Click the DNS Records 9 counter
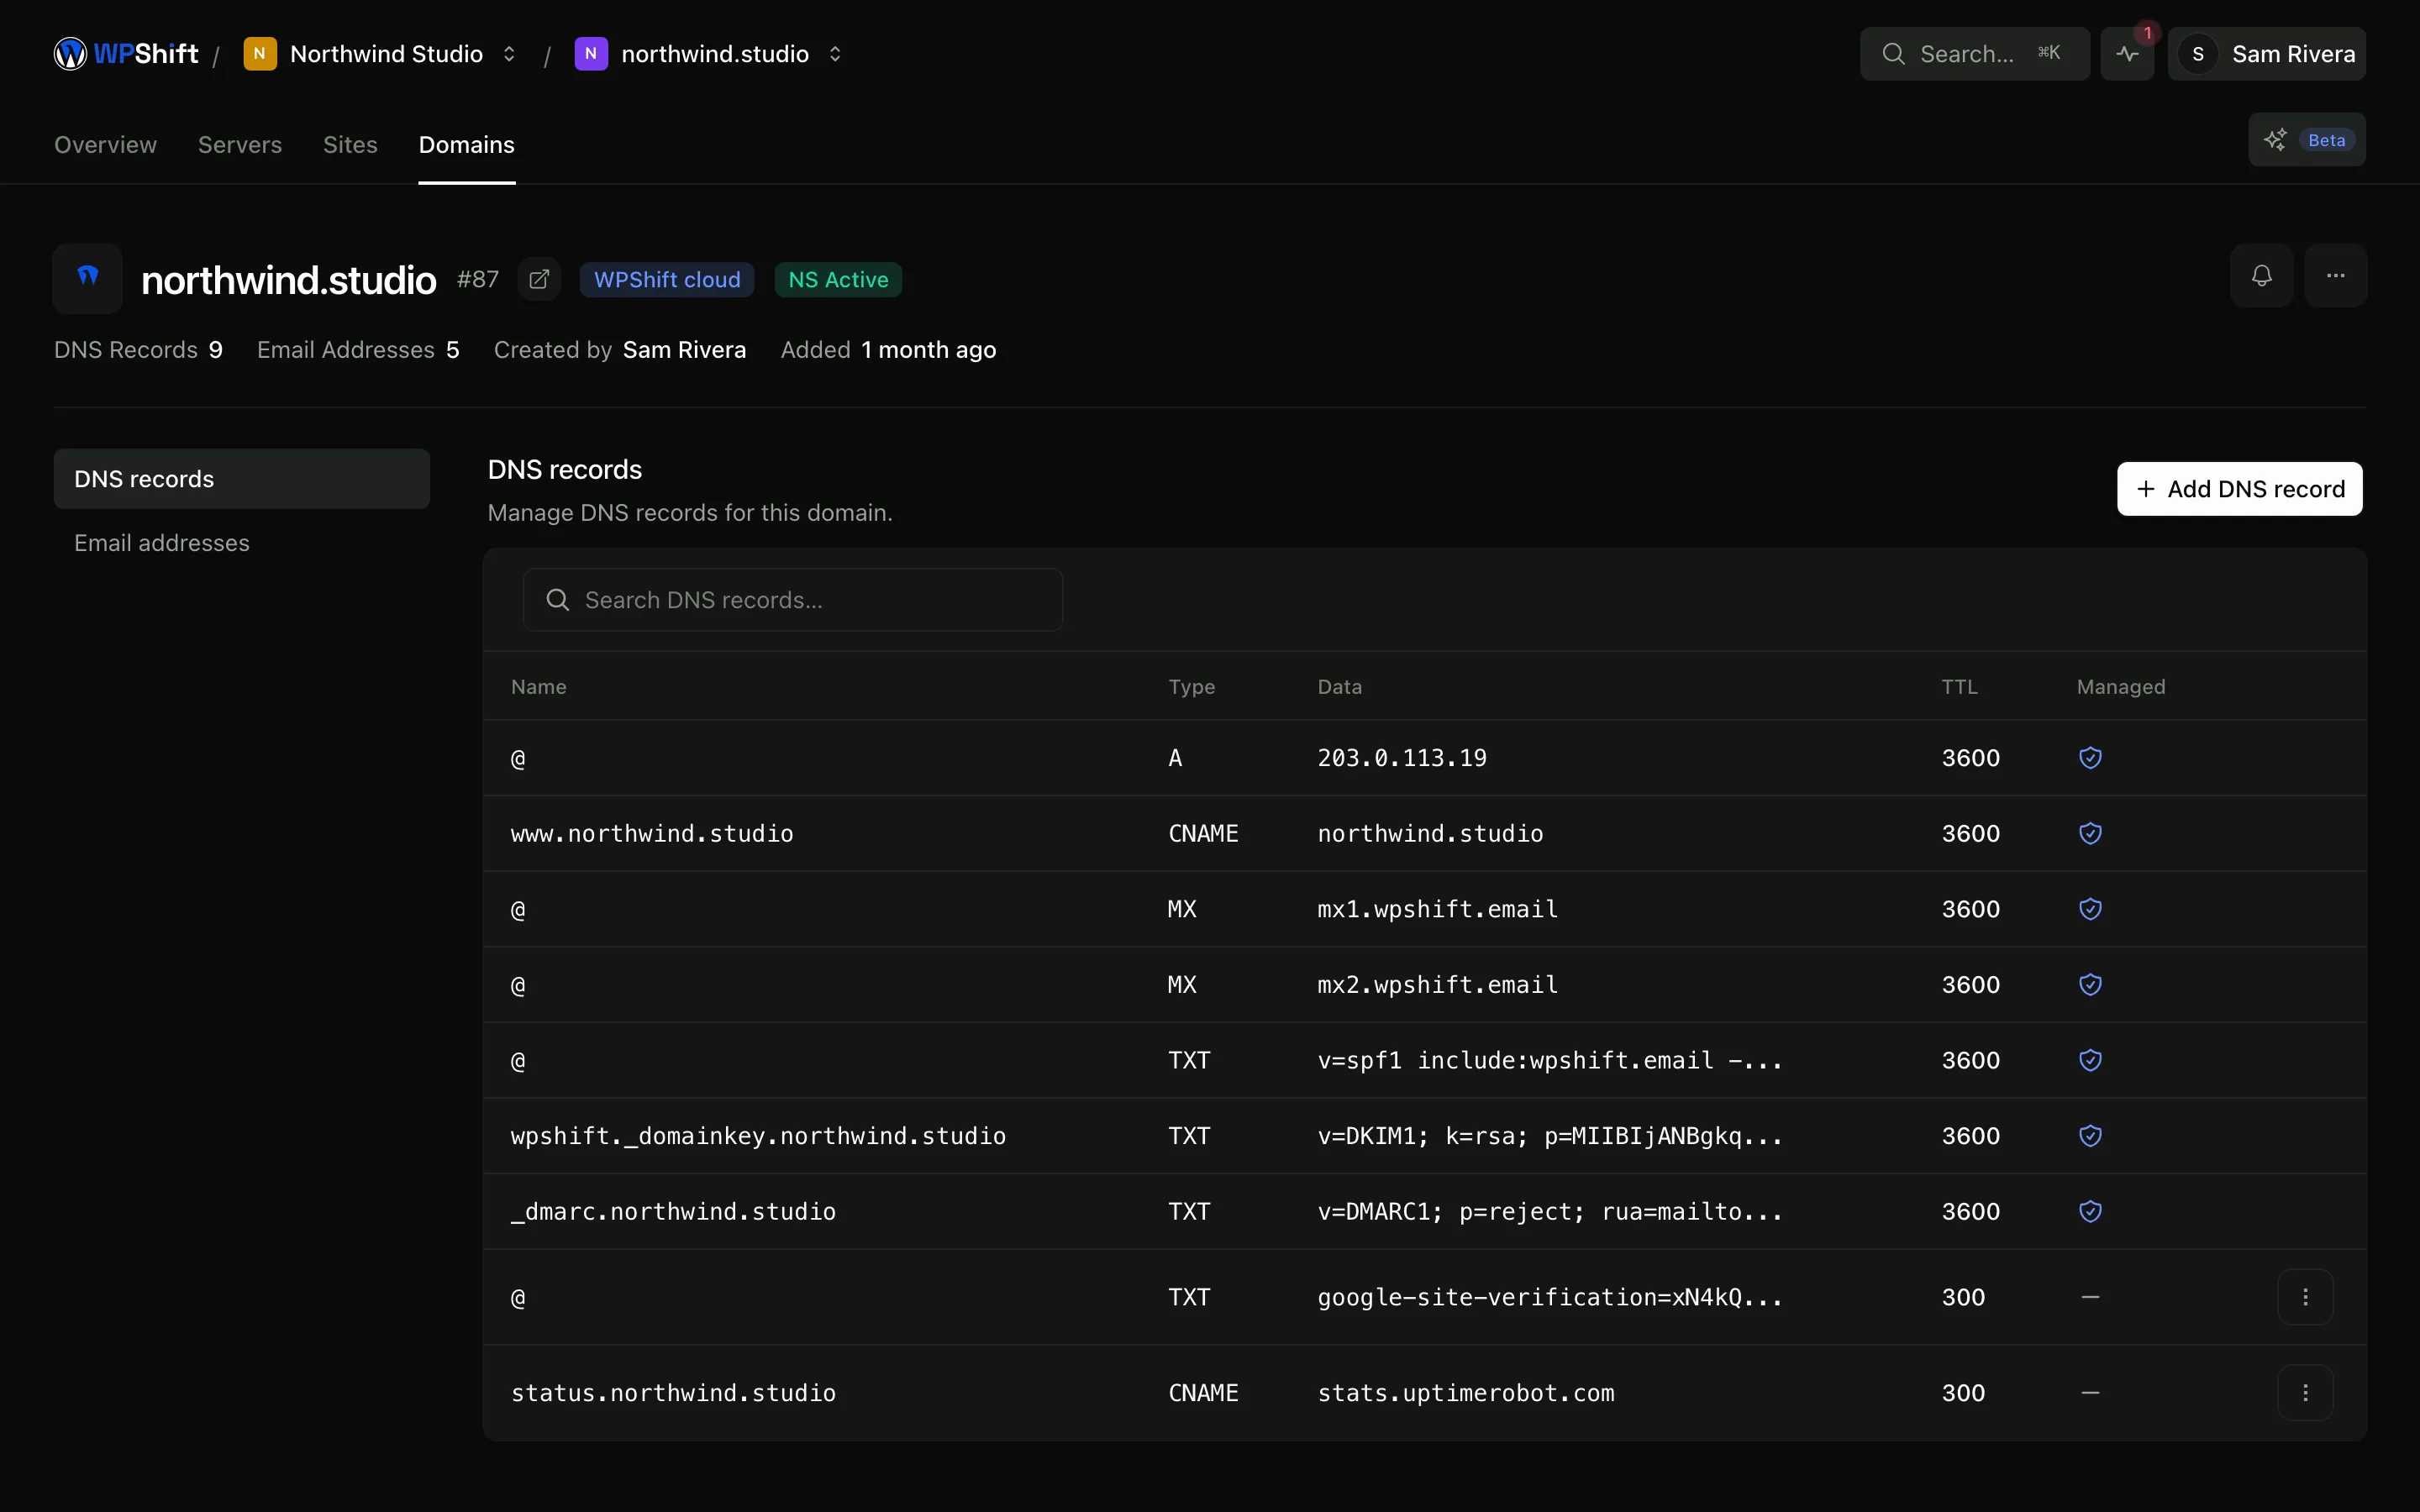 138,350
